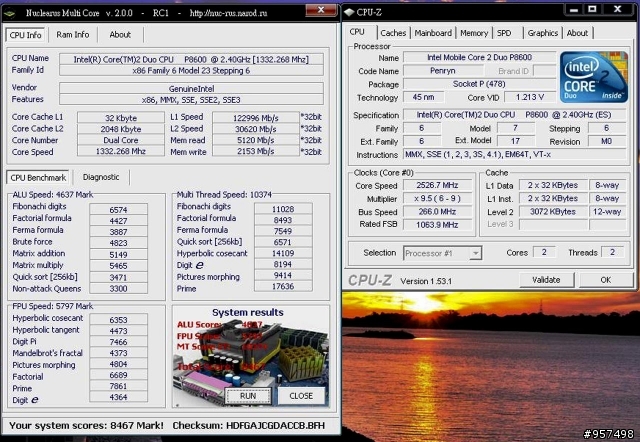Click the Intel Core 2 Duo logo
Viewport: 640px width, 442px height.
(x=593, y=77)
